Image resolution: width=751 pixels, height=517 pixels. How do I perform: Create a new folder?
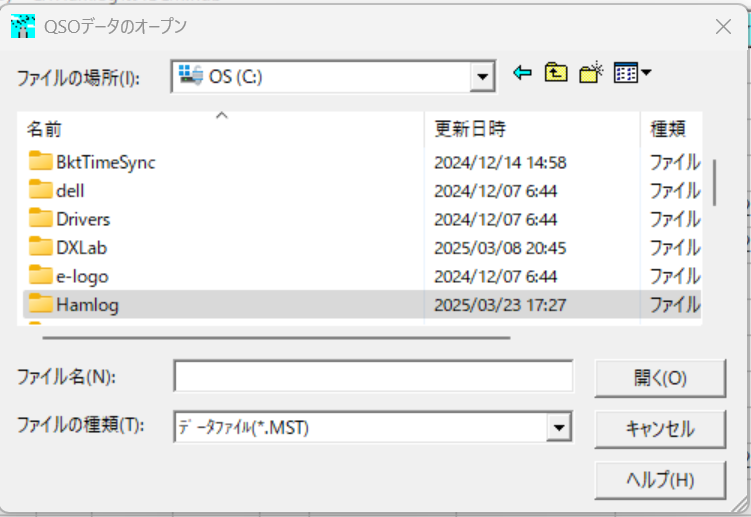(x=591, y=73)
